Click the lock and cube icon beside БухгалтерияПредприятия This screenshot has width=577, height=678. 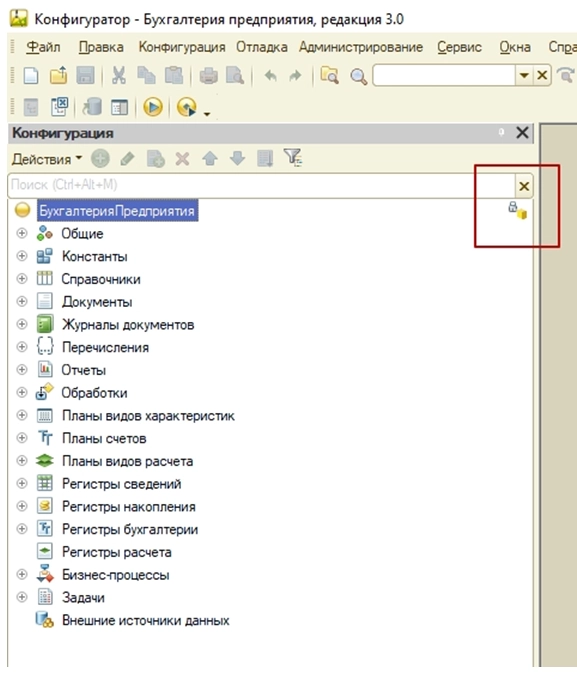pyautogui.click(x=517, y=210)
